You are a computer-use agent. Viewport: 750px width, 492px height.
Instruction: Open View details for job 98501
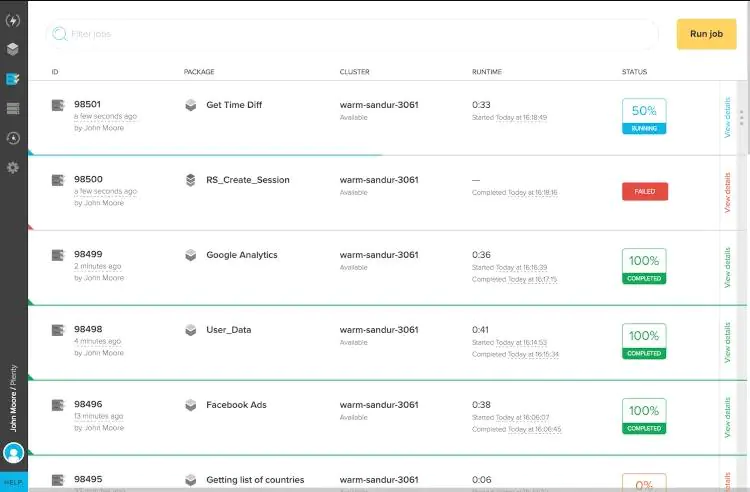pos(728,118)
